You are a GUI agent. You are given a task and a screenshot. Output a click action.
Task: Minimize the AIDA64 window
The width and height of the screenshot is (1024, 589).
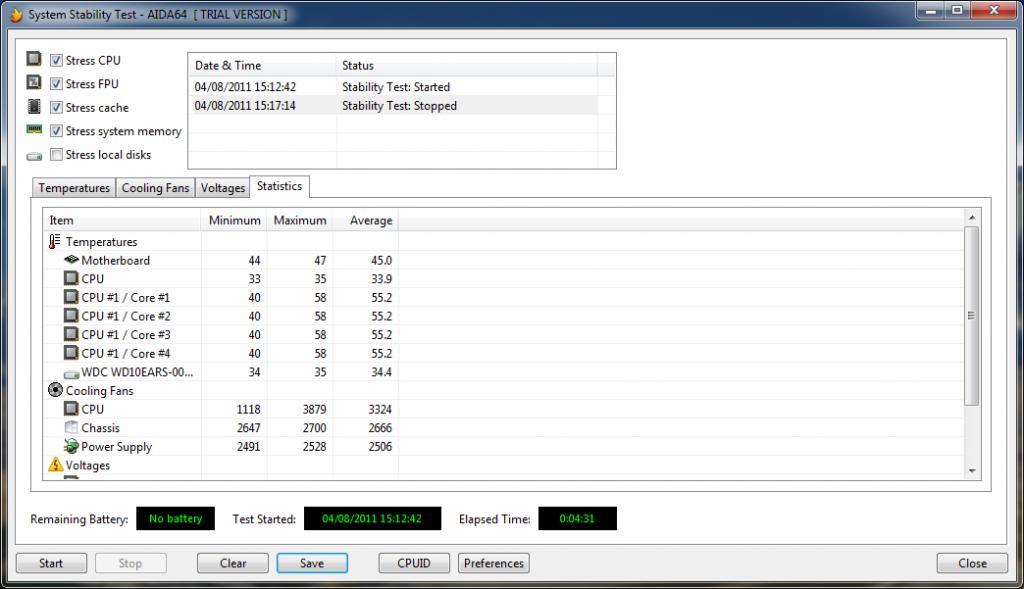tap(931, 10)
